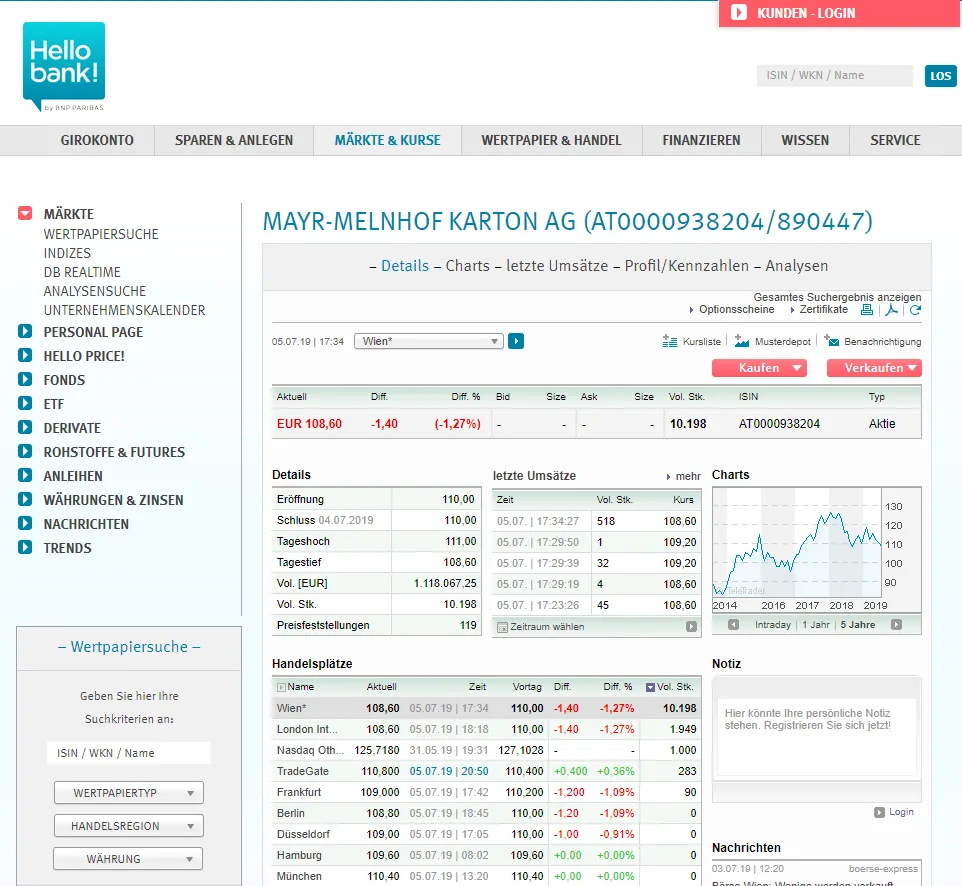Image resolution: width=962 pixels, height=886 pixels.
Task: Expand the ETF sidebar section
Action: coord(25,403)
